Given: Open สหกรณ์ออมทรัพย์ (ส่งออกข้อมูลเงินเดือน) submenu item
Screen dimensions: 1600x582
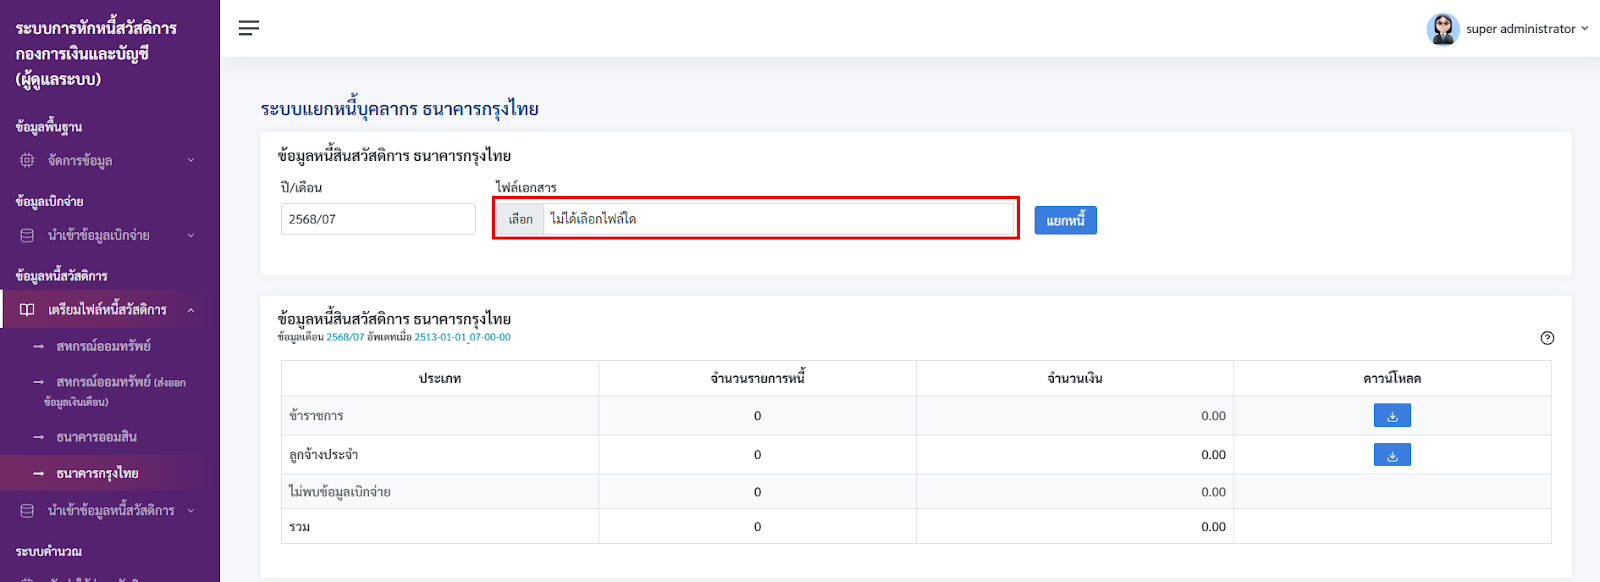Looking at the screenshot, I should click(114, 391).
